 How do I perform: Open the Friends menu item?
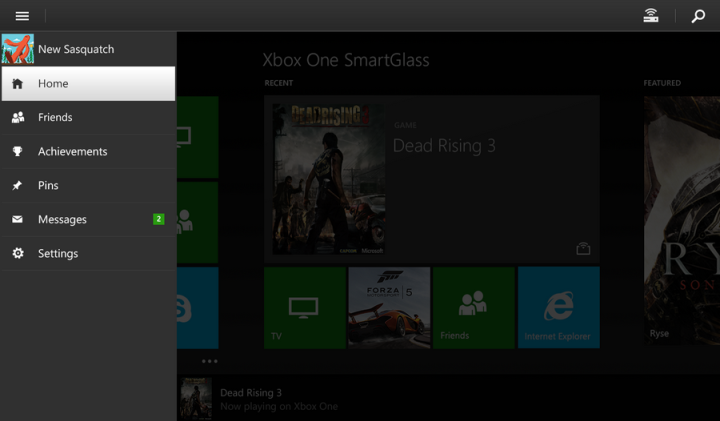[x=88, y=118]
